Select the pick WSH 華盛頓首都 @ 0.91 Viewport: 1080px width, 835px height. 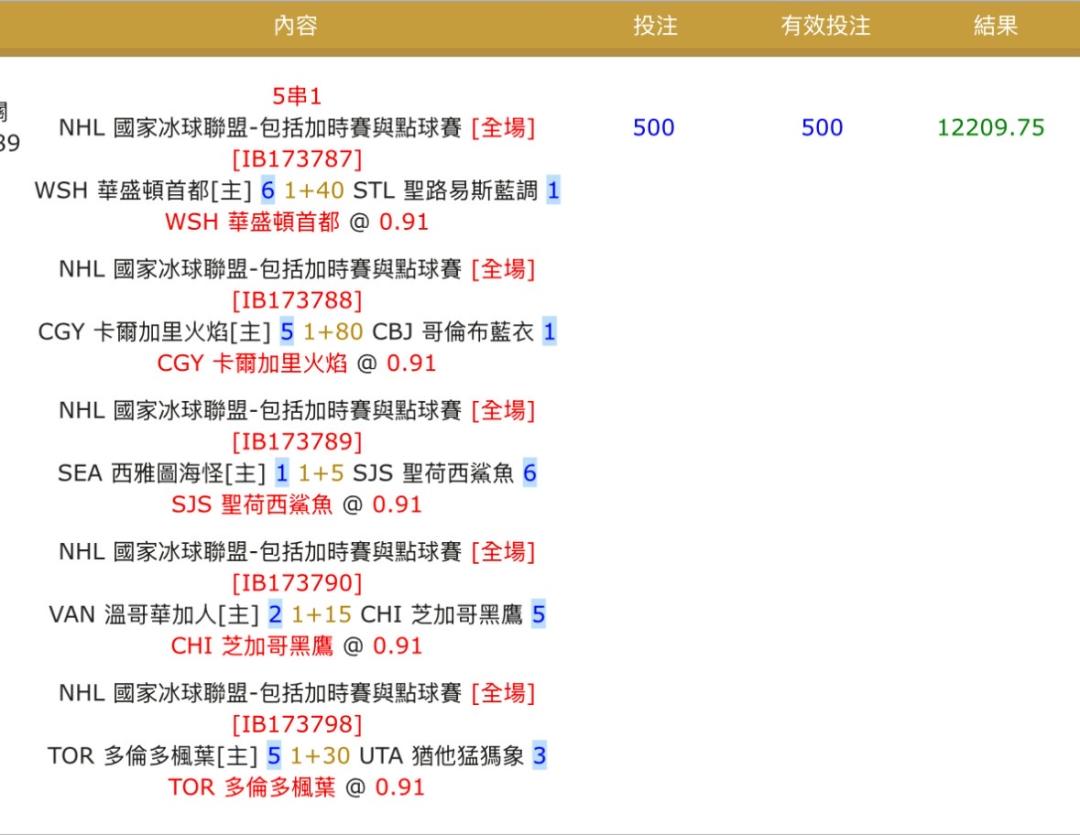(x=297, y=222)
